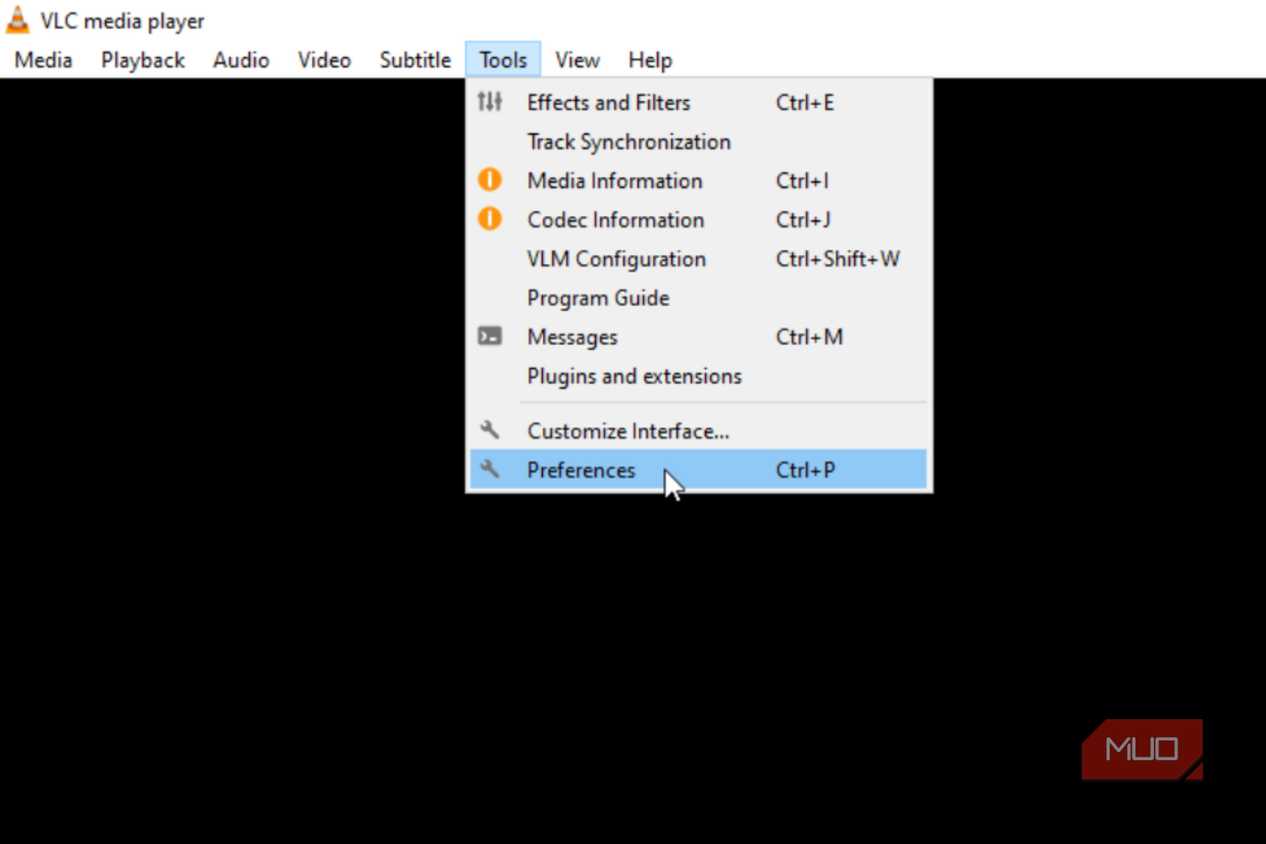Open the Help menu

pos(650,60)
